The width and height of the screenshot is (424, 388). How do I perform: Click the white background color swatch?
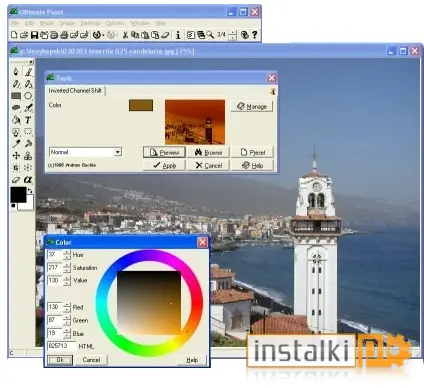28,205
